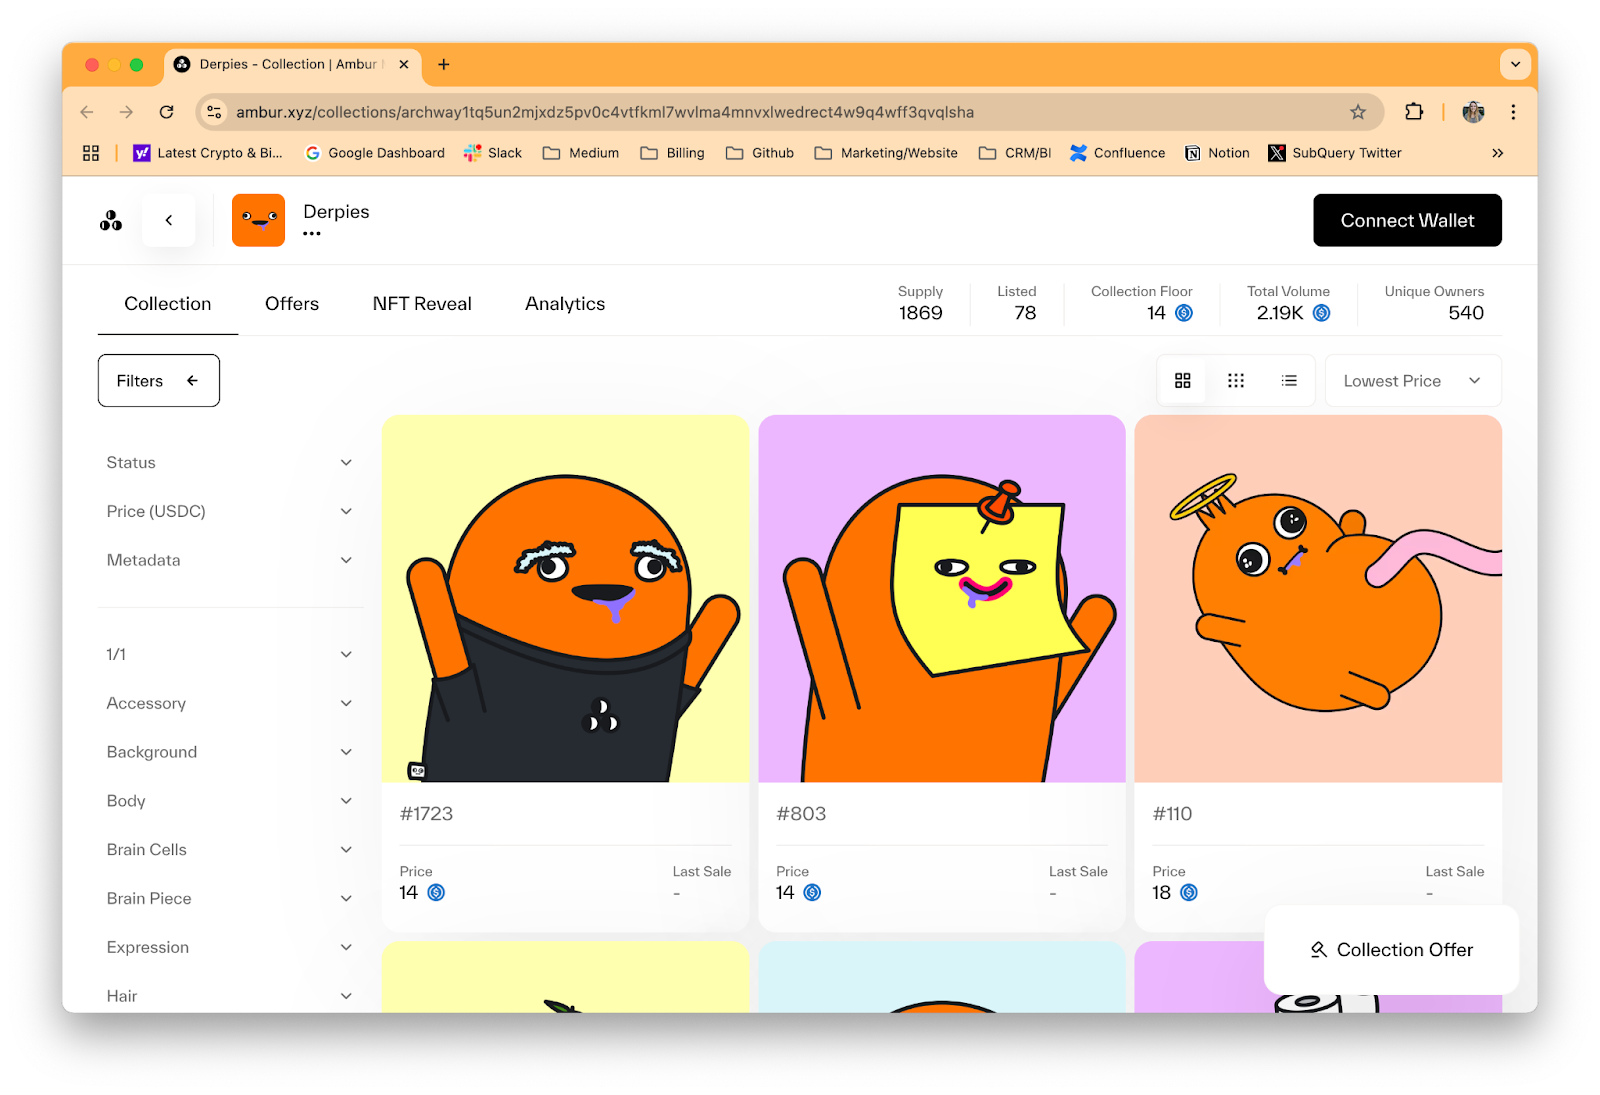Image resolution: width=1600 pixels, height=1095 pixels.
Task: Click the Connect Wallet button
Action: tap(1407, 220)
